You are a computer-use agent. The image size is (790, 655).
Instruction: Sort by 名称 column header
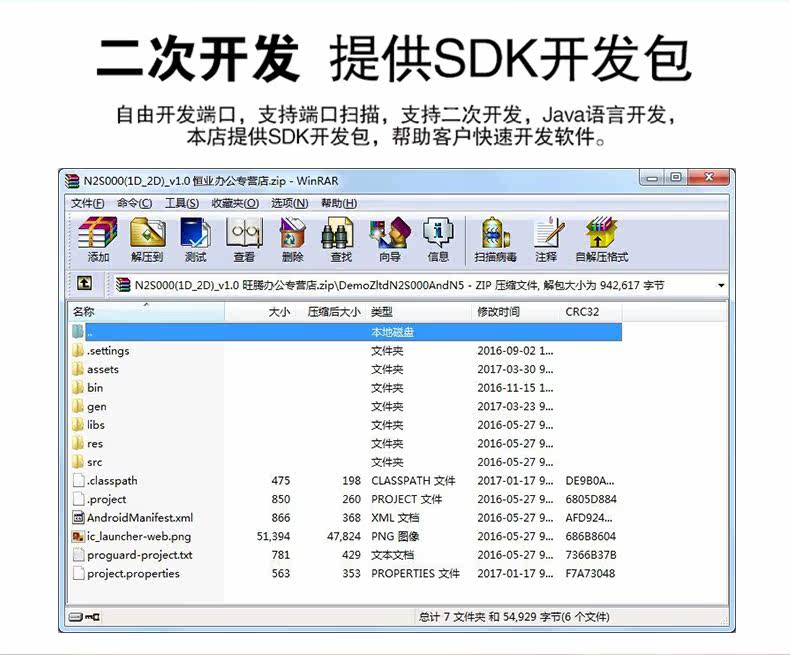[x=147, y=311]
